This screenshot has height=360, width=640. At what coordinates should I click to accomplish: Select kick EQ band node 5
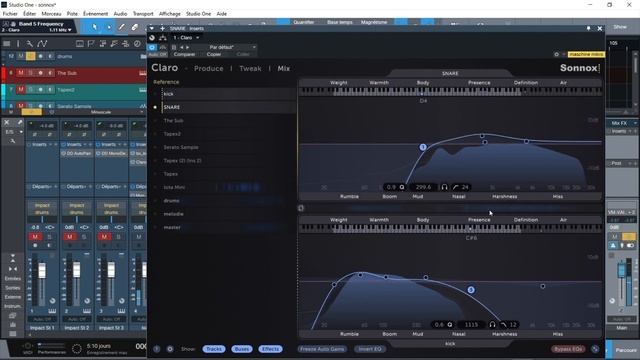(x=471, y=290)
